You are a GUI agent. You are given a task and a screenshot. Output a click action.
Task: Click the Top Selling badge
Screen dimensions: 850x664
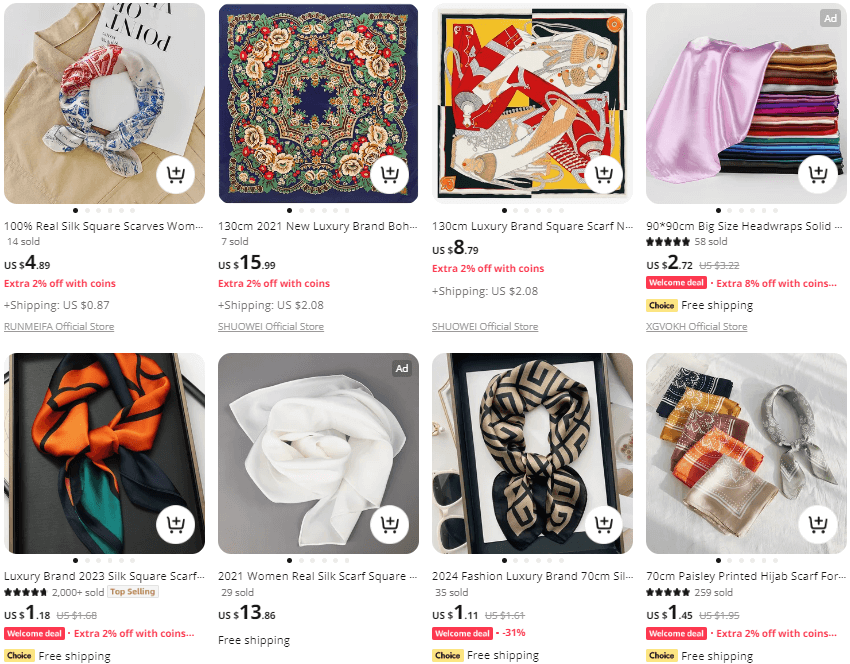131,591
